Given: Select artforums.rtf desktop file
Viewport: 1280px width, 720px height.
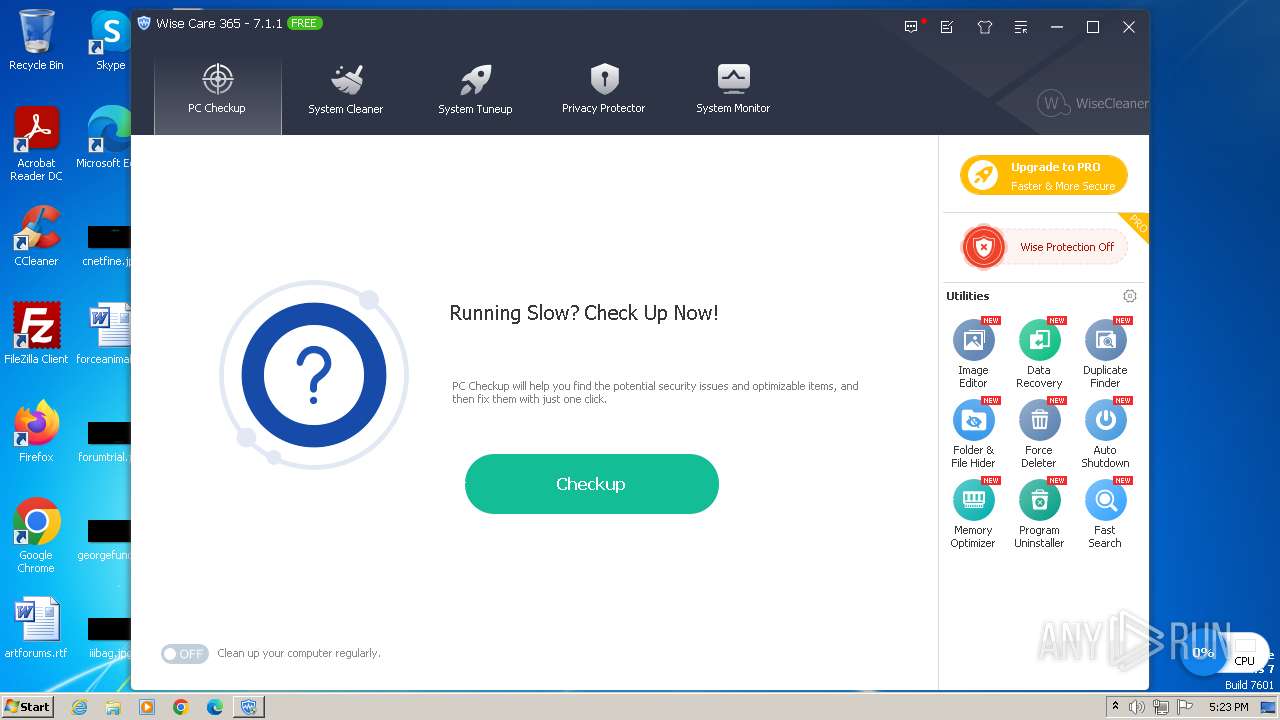Looking at the screenshot, I should pos(36,628).
